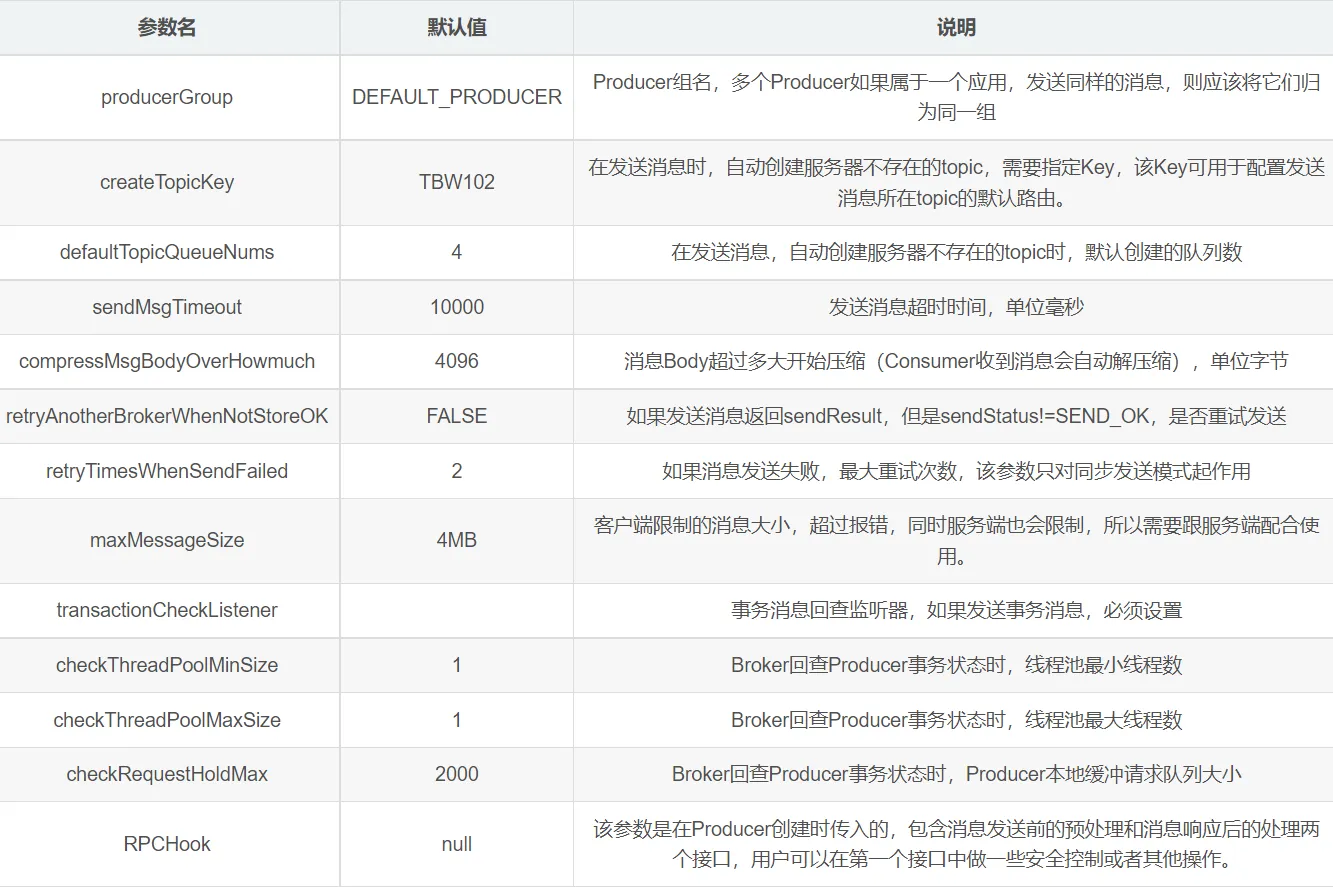Select the maxMessageSize parameter name
This screenshot has height=887, width=1333.
(x=167, y=540)
